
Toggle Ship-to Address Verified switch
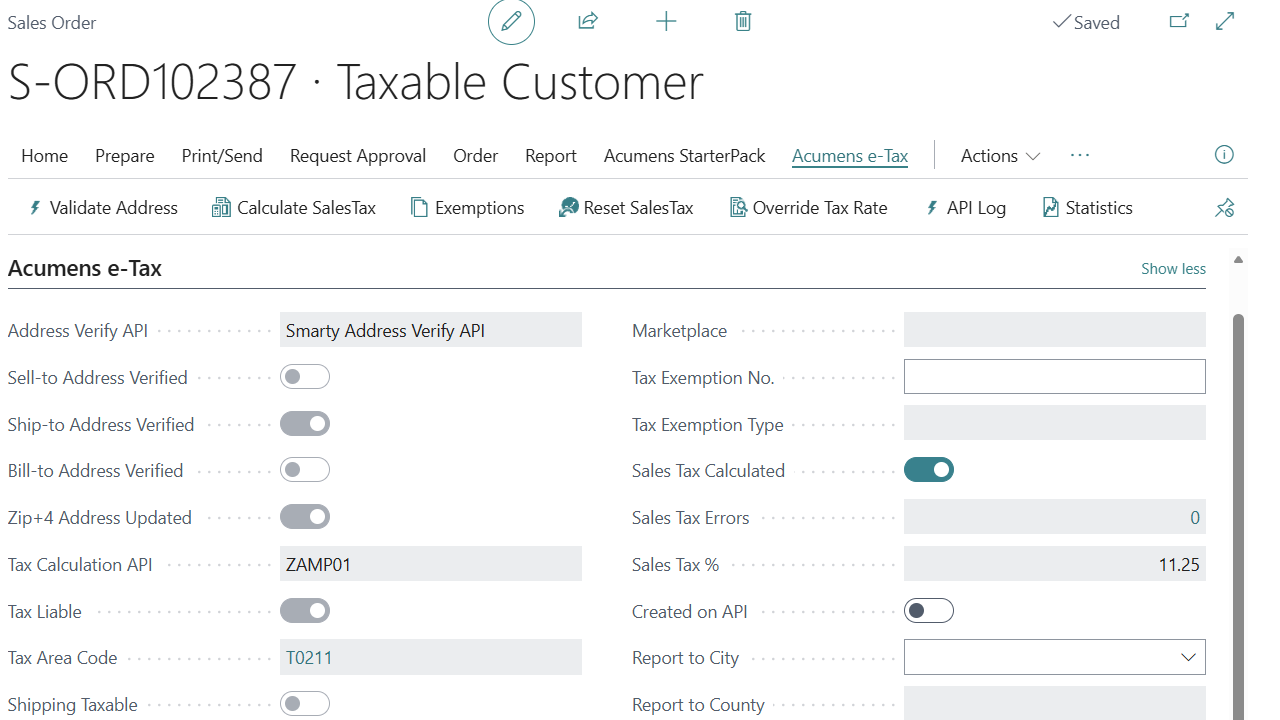tap(305, 424)
